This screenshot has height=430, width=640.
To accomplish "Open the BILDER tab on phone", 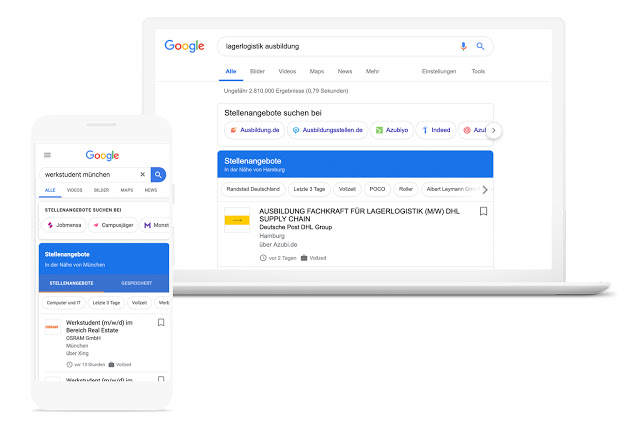I will coord(101,190).
